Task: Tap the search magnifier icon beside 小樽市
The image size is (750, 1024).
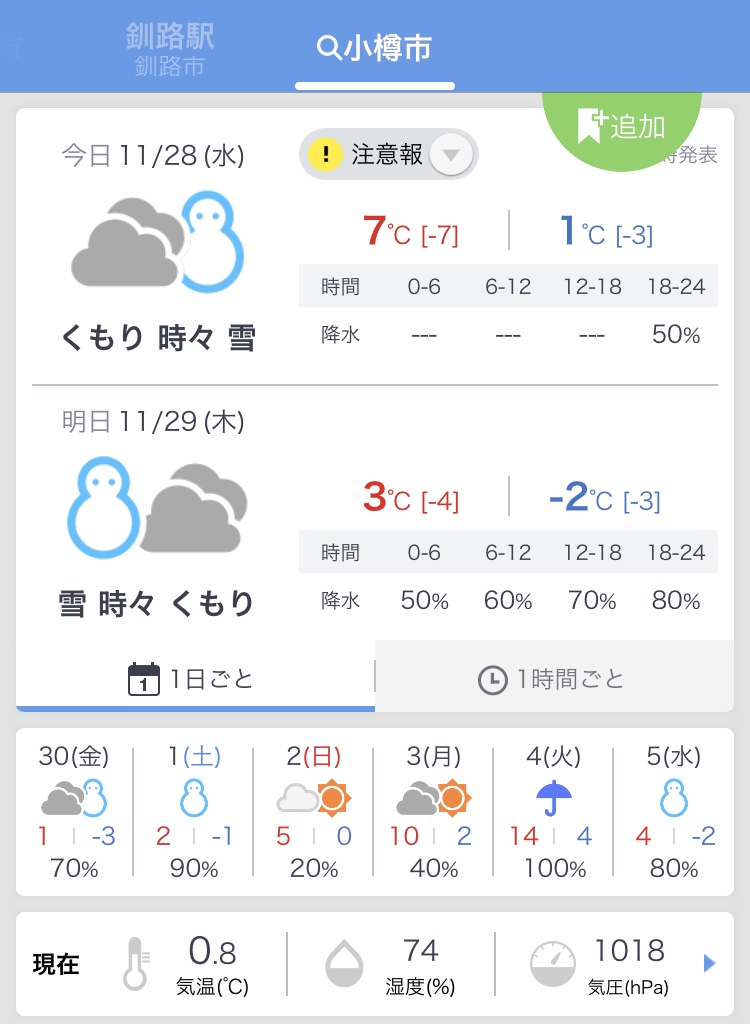Action: click(329, 48)
